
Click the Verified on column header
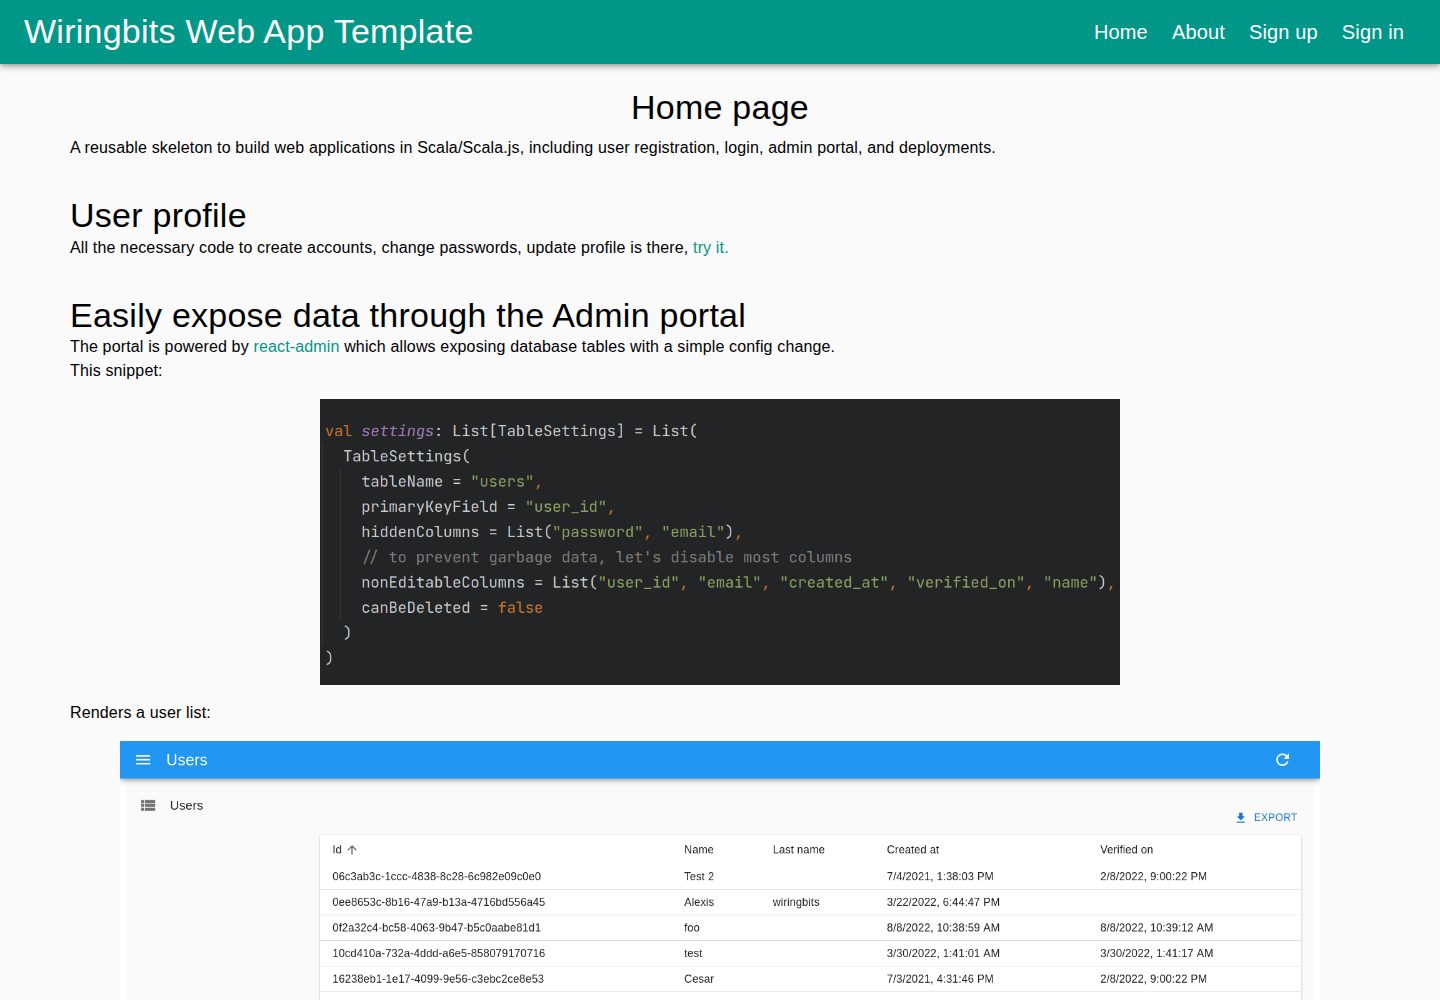tap(1126, 850)
